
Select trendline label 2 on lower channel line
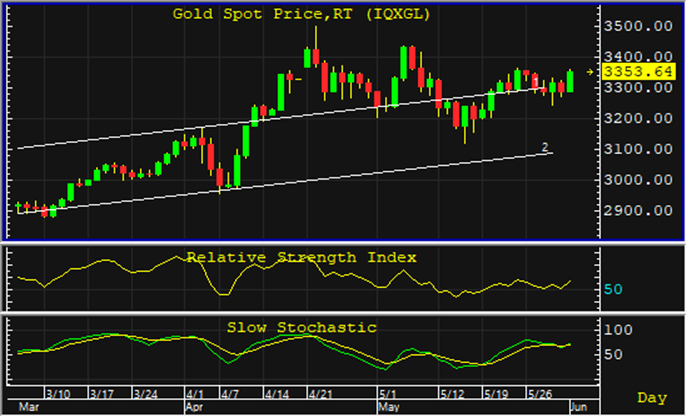(x=545, y=147)
